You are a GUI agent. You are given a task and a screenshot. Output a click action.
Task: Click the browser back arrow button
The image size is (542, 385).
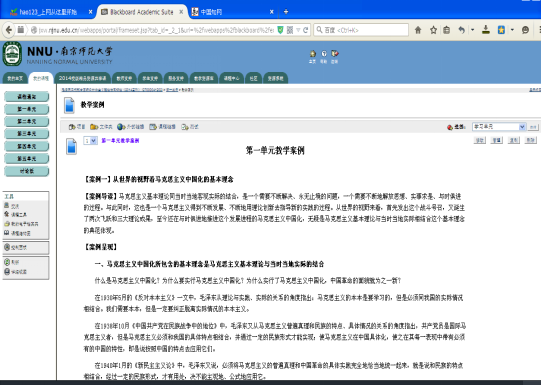tap(9, 30)
